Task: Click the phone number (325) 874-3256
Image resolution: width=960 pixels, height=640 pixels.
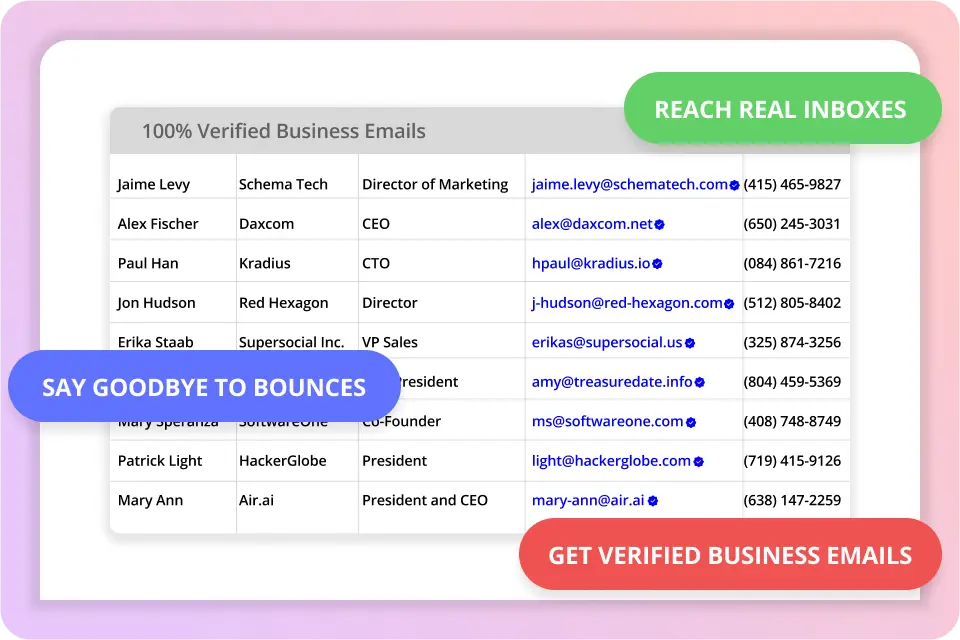Action: (792, 342)
